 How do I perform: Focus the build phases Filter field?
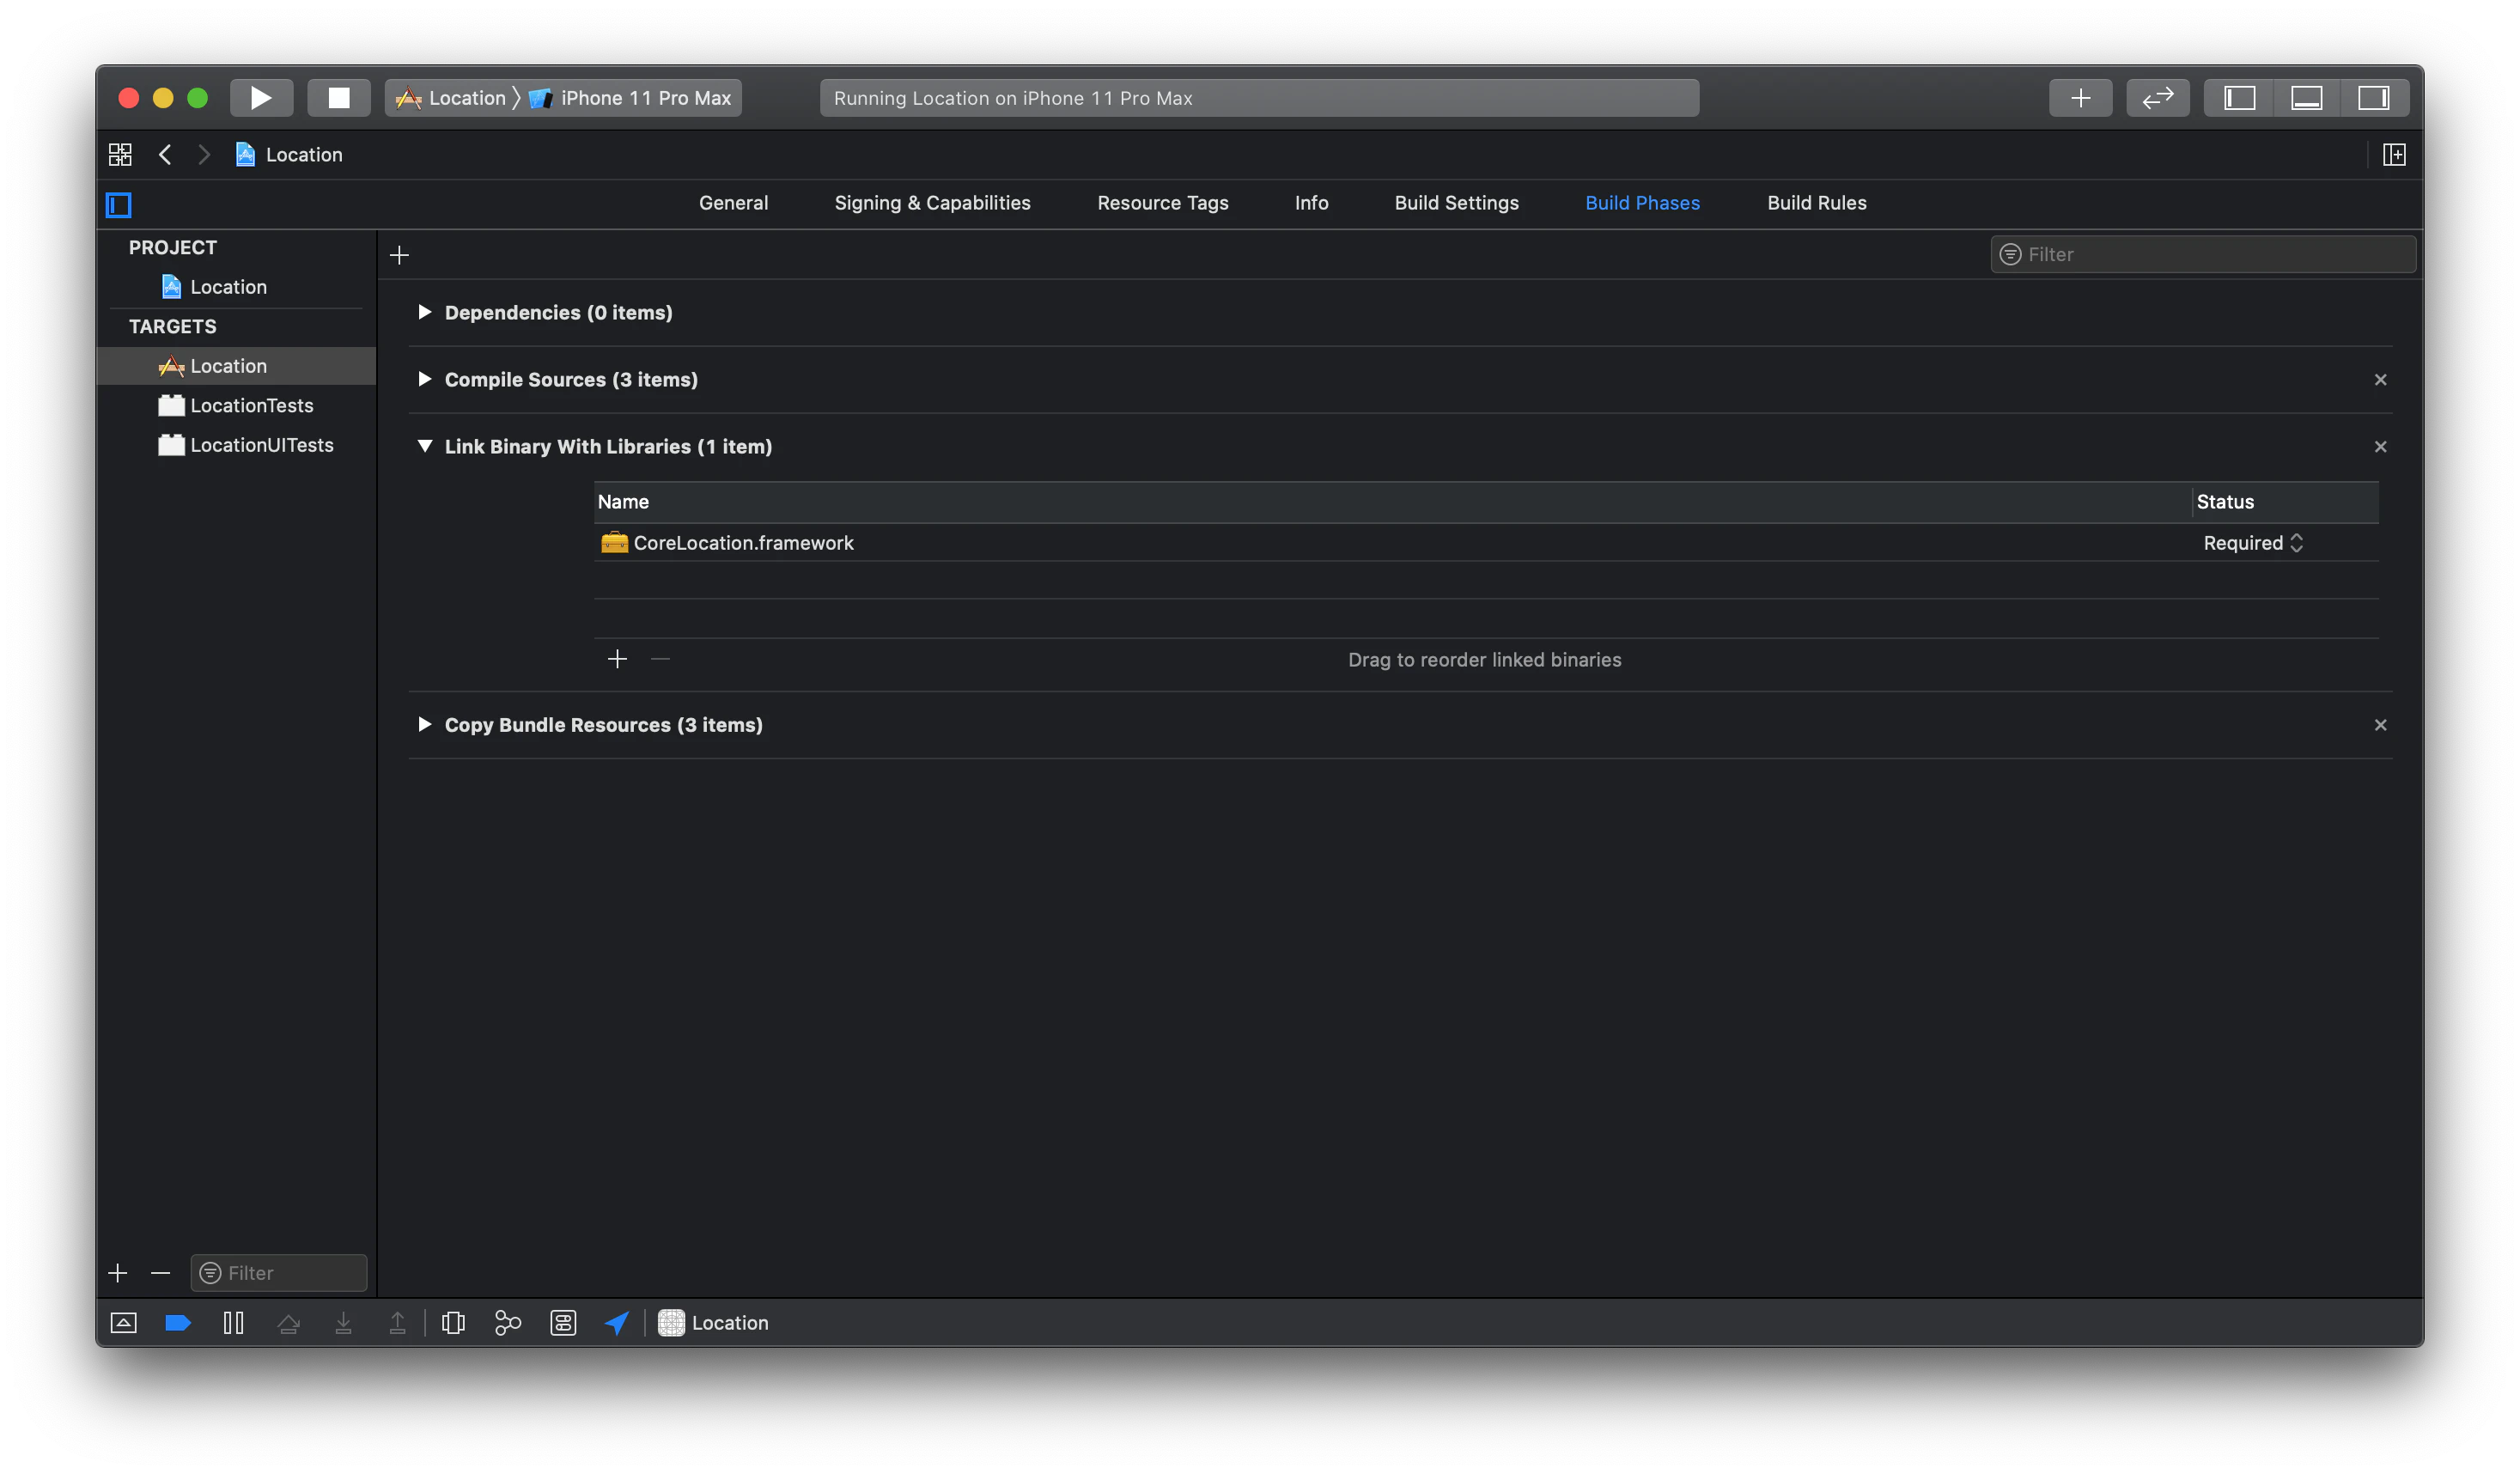2203,254
